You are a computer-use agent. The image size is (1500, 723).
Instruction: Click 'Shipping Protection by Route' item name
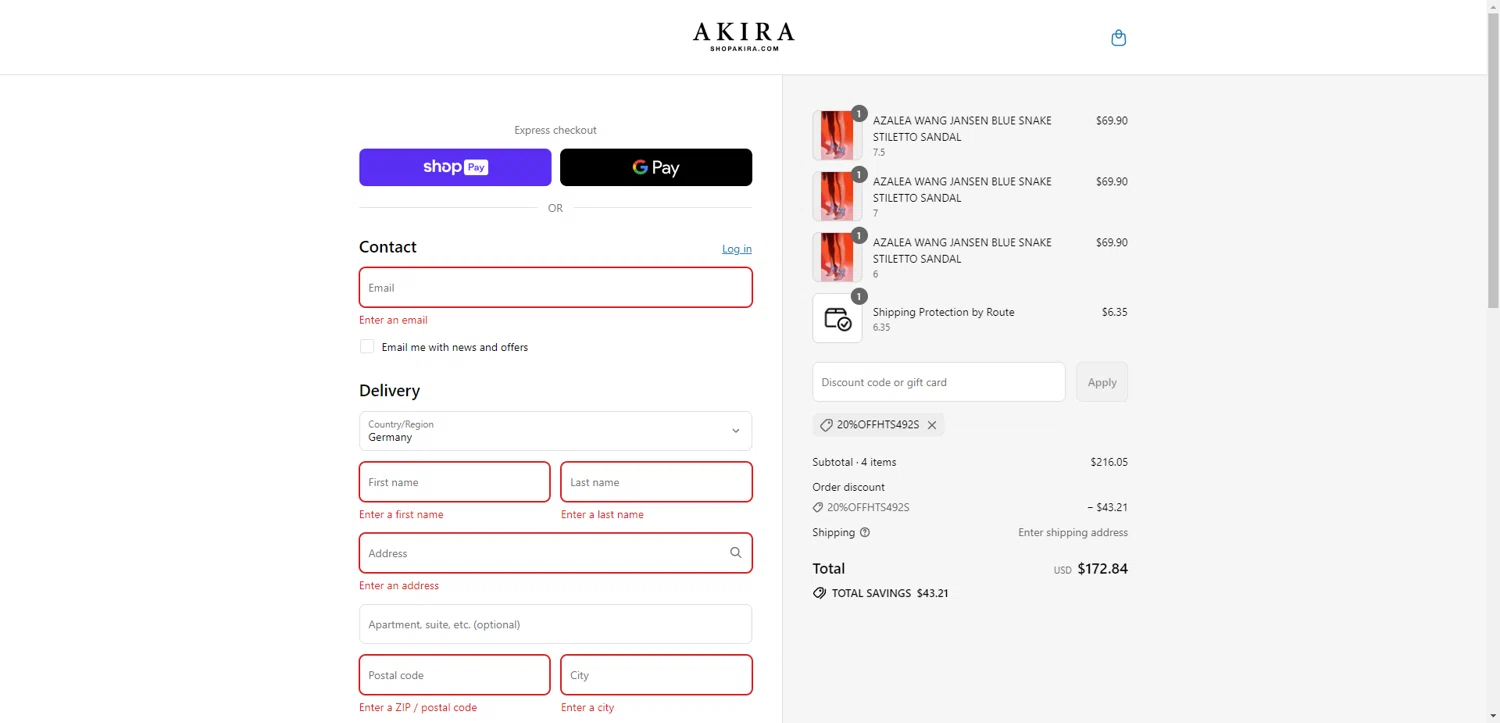tap(943, 312)
